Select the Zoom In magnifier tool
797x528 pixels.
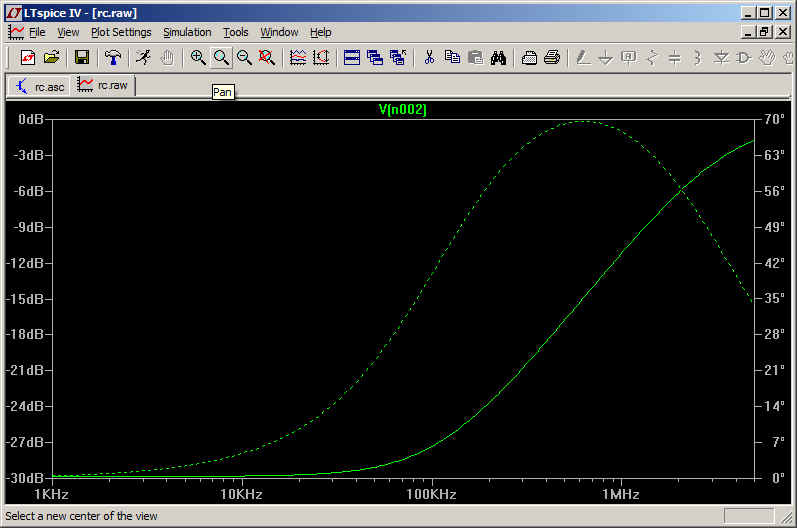click(x=198, y=58)
